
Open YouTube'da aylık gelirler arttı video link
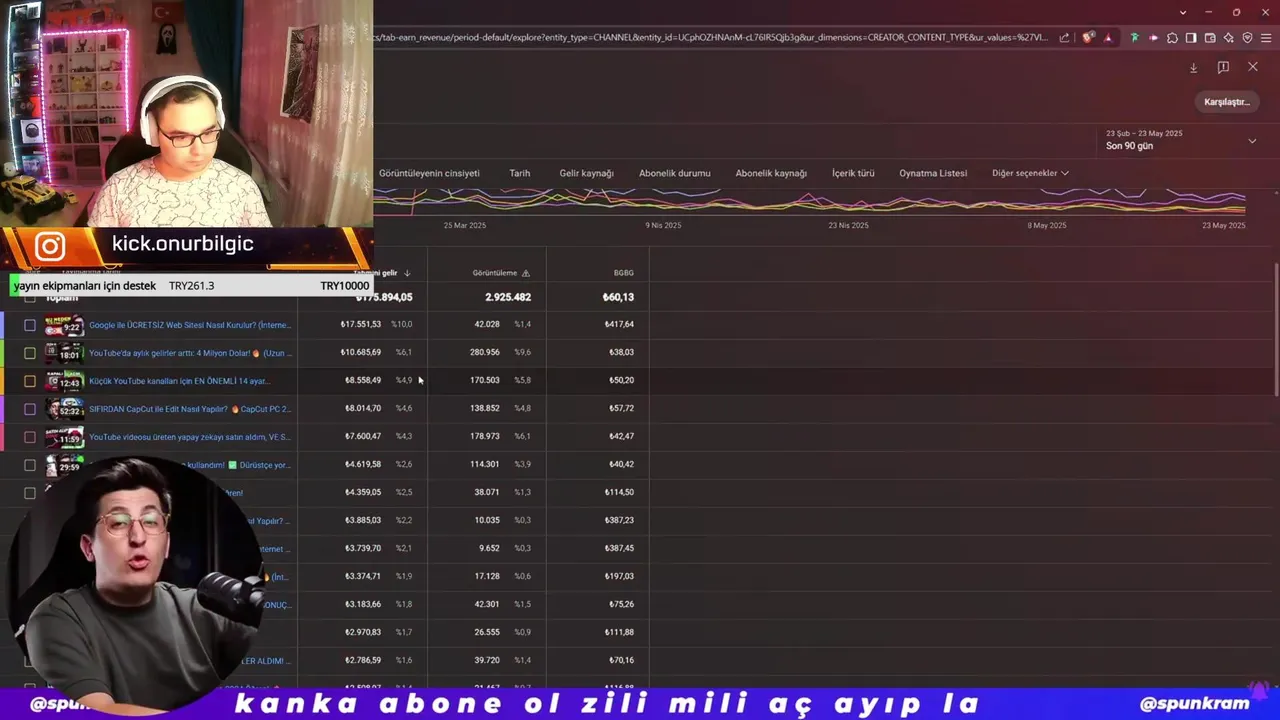[x=190, y=353]
